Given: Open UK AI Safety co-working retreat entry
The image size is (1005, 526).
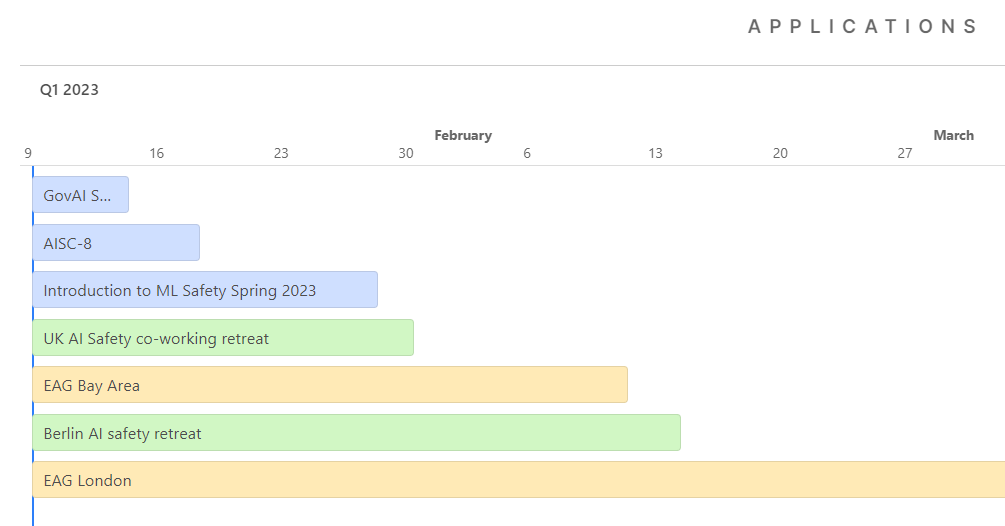Looking at the screenshot, I should tap(222, 338).
